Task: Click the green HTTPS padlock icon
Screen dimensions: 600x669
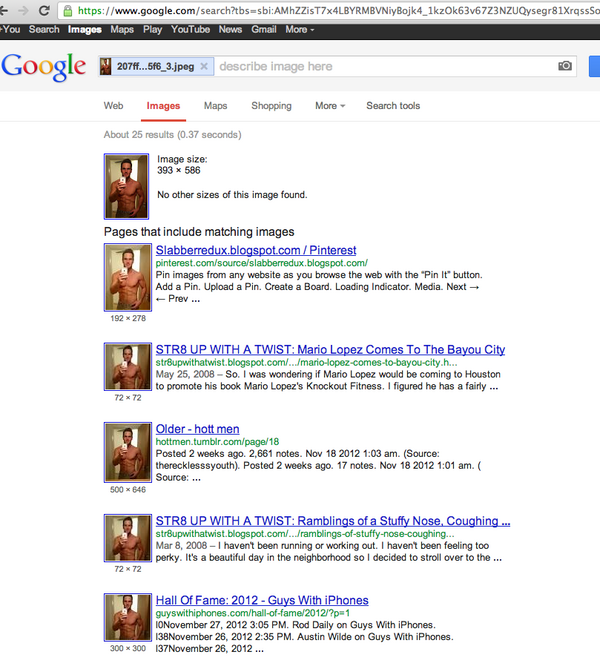Action: coord(67,11)
